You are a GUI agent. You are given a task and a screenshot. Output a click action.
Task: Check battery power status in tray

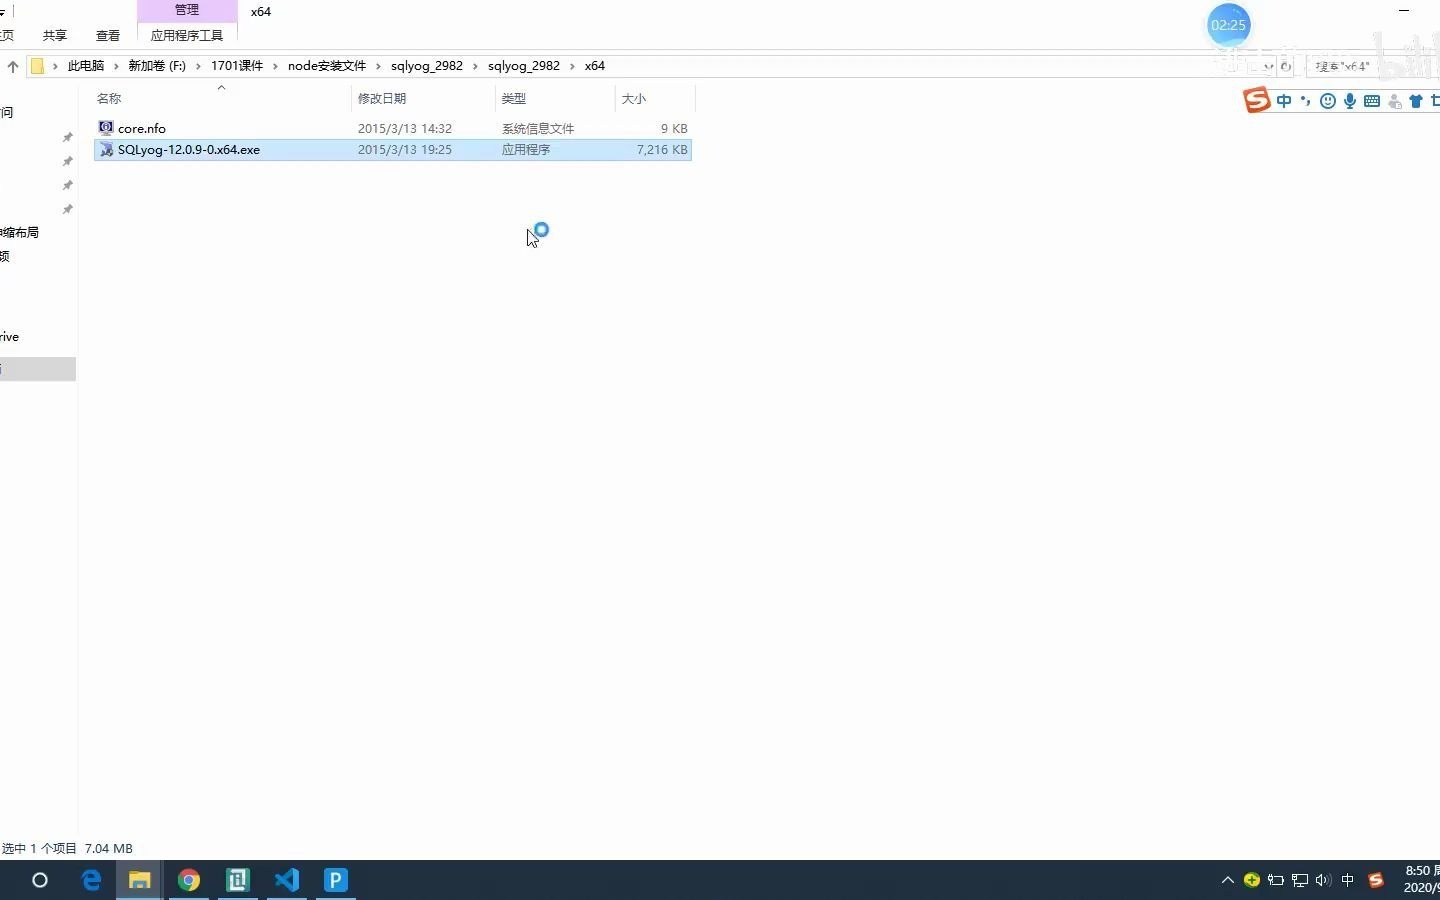coord(1276,880)
